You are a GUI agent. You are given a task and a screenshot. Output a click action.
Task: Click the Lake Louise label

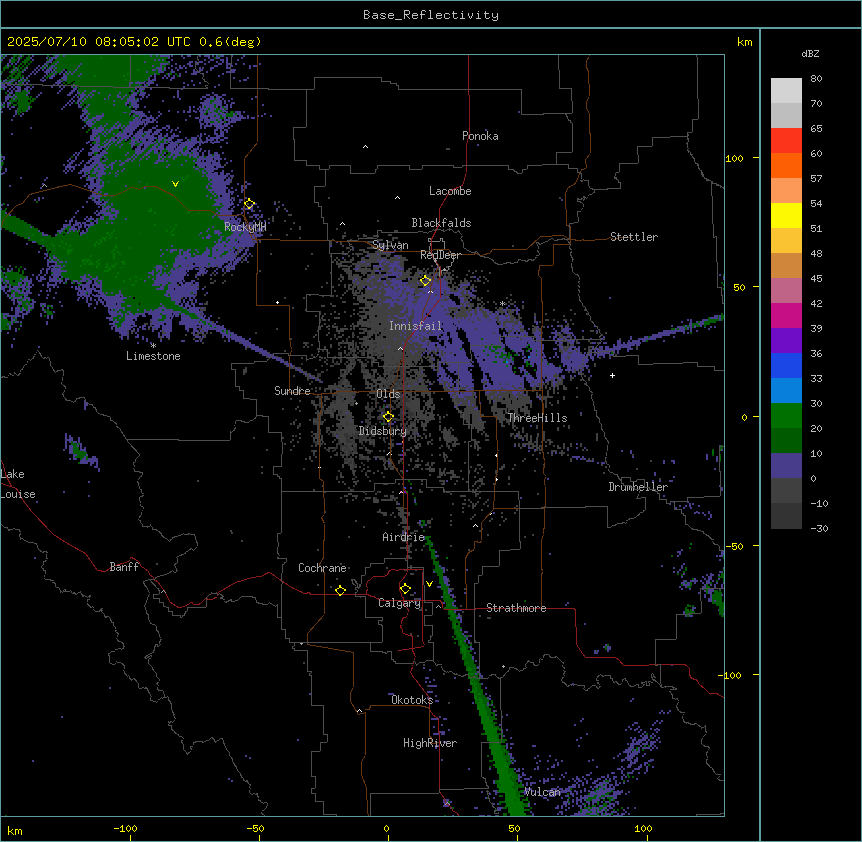[x=18, y=484]
